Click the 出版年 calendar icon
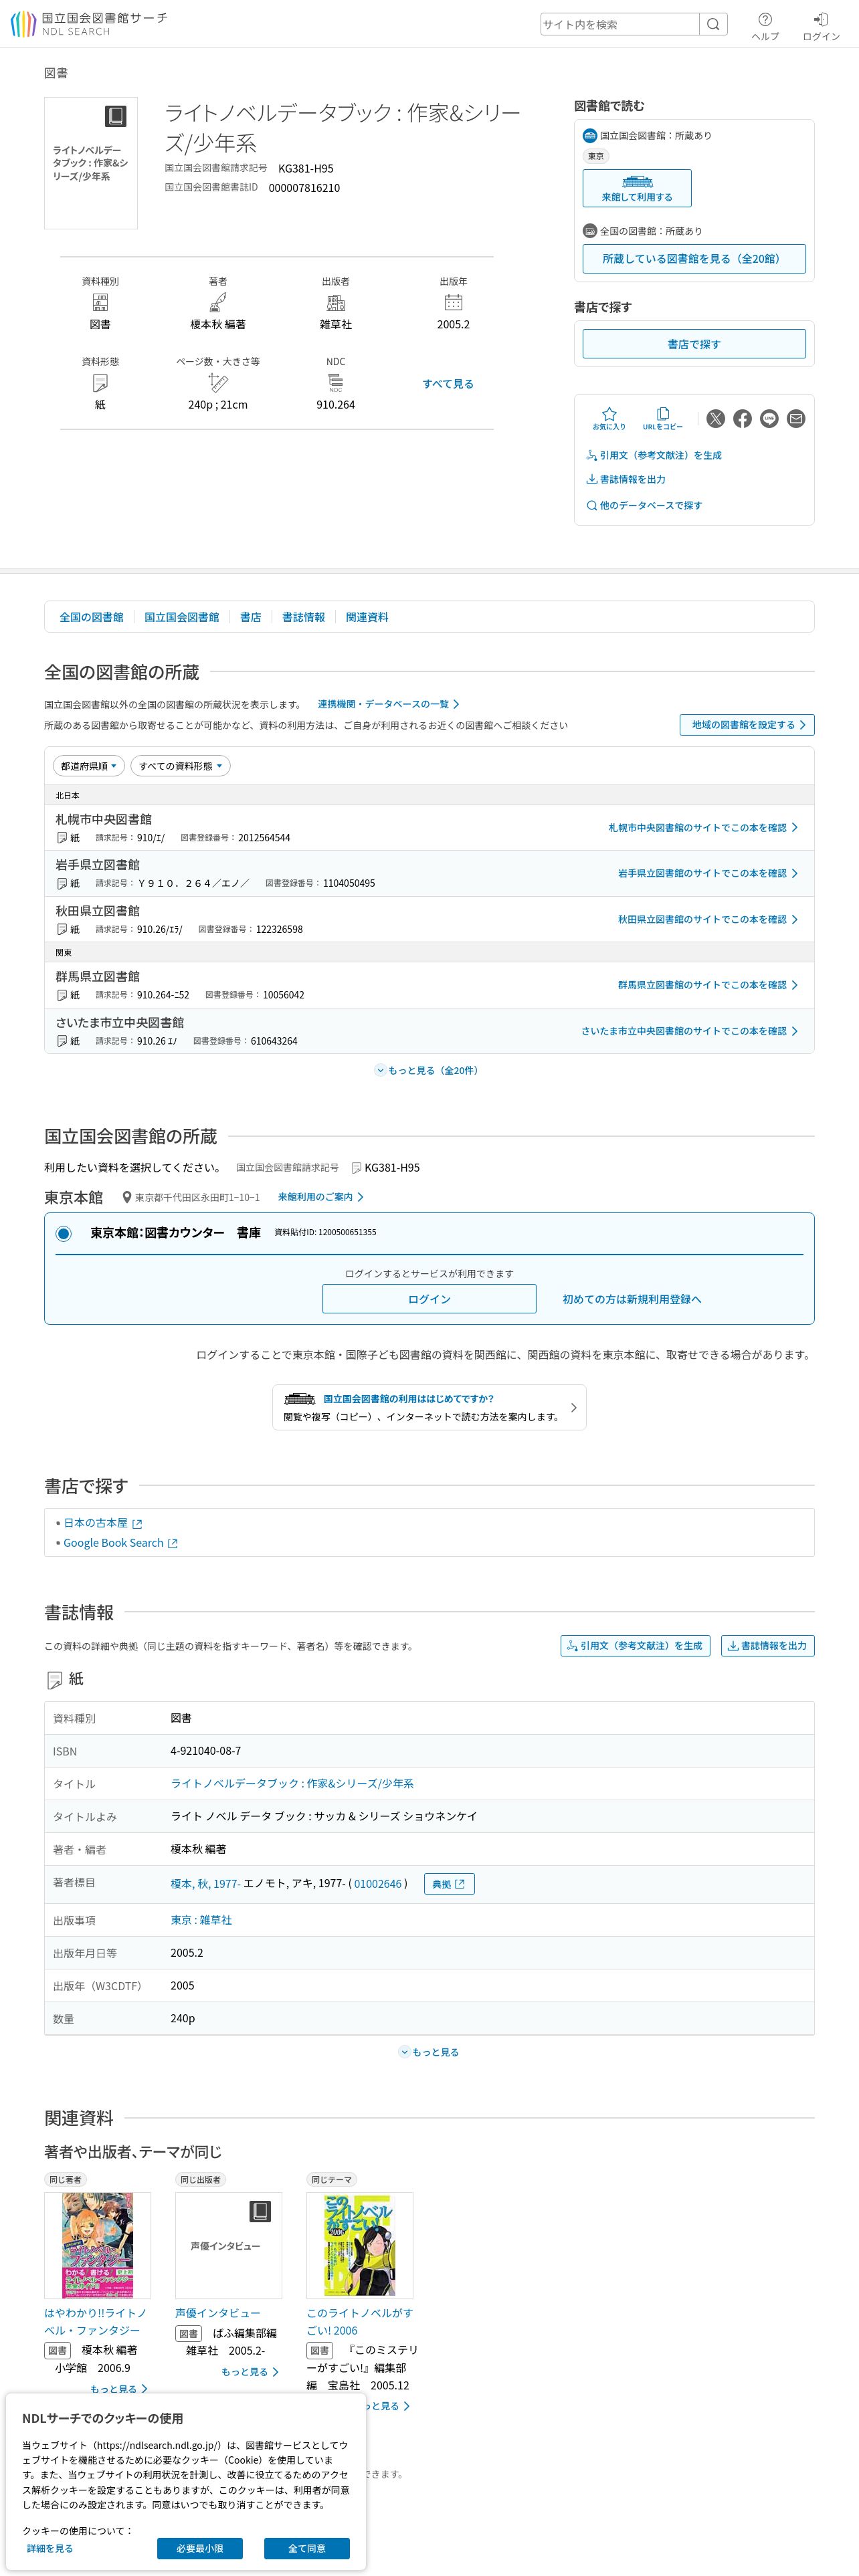Image resolution: width=859 pixels, height=2576 pixels. point(453,302)
